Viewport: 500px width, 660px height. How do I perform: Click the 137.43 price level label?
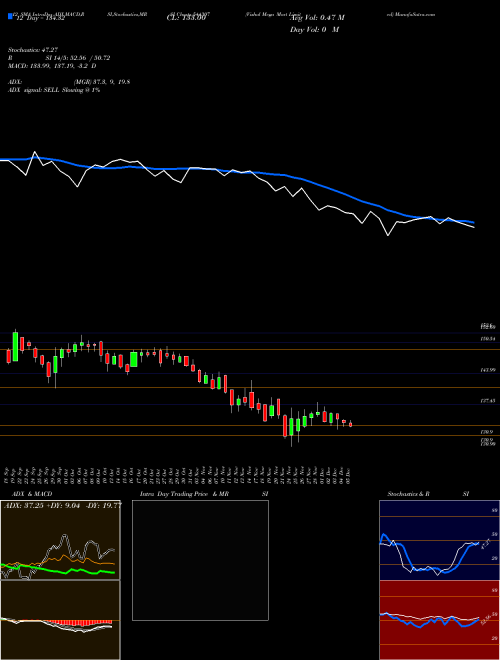pyautogui.click(x=487, y=402)
